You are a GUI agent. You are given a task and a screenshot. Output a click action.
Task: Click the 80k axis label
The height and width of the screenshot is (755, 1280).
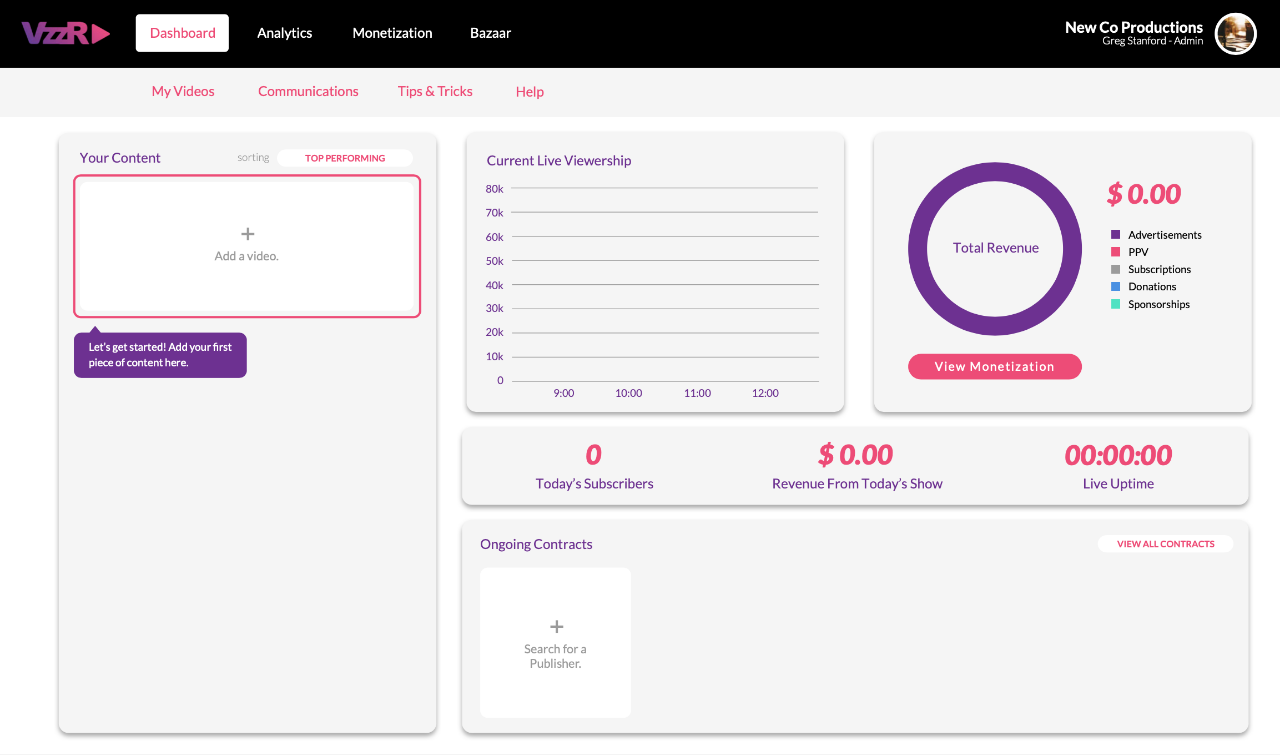coord(494,189)
